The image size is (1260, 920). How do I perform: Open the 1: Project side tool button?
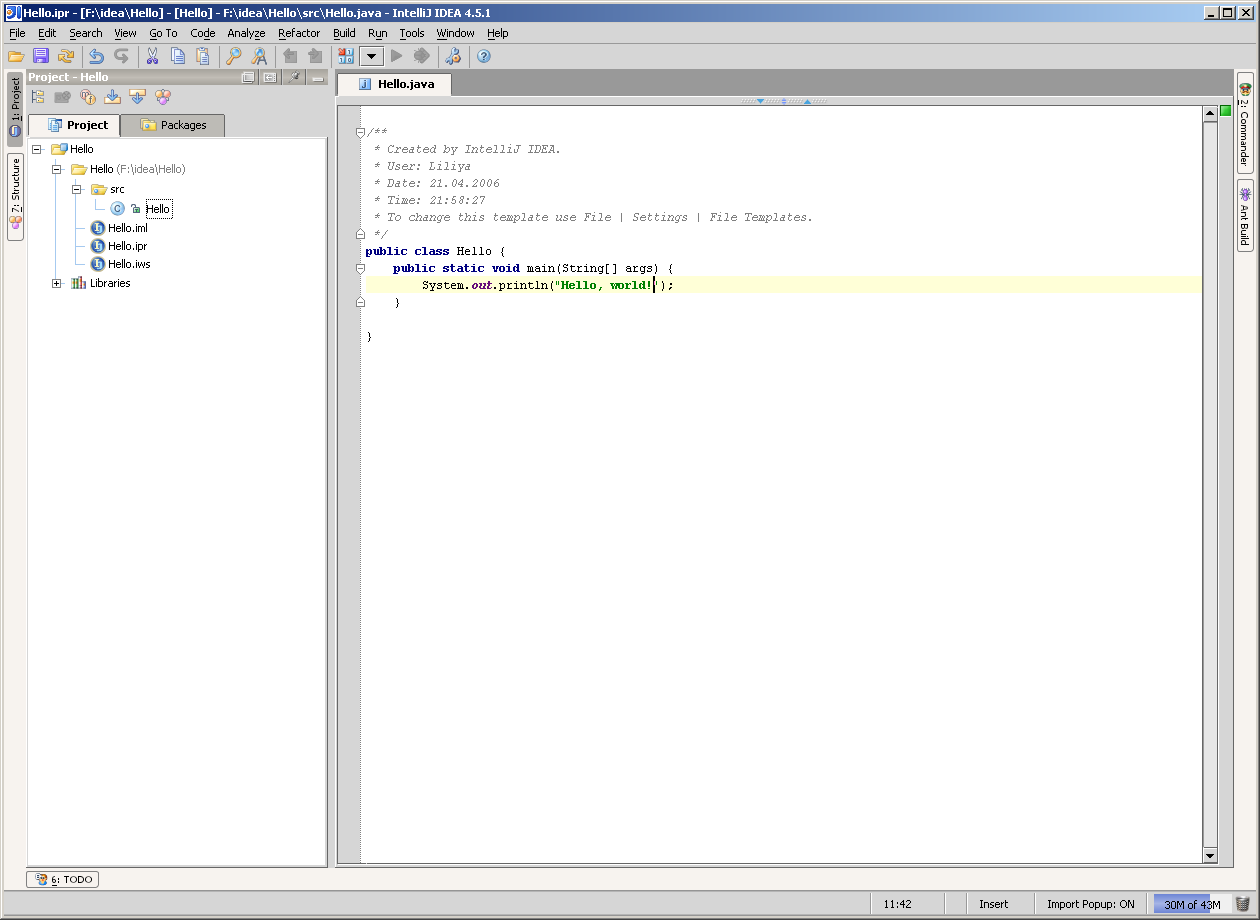click(x=15, y=109)
